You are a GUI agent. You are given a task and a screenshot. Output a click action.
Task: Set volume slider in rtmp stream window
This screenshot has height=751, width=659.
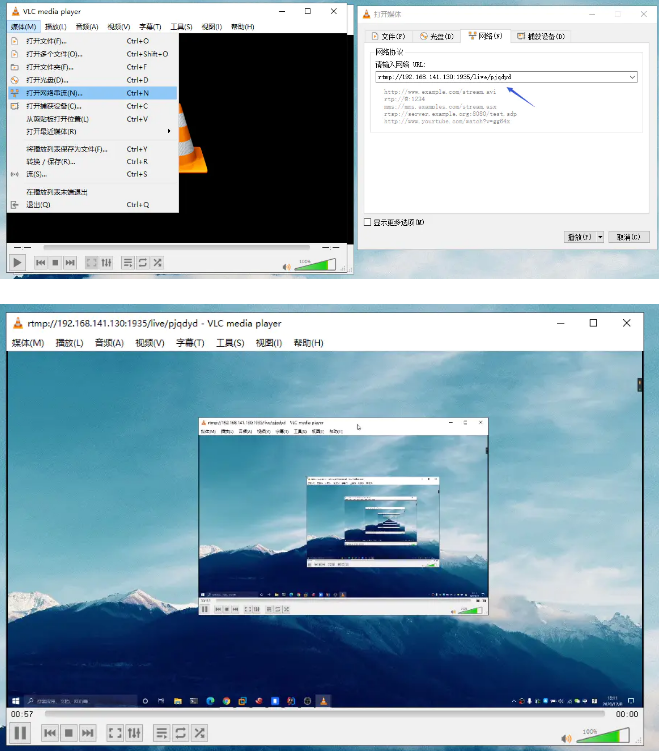coord(603,735)
